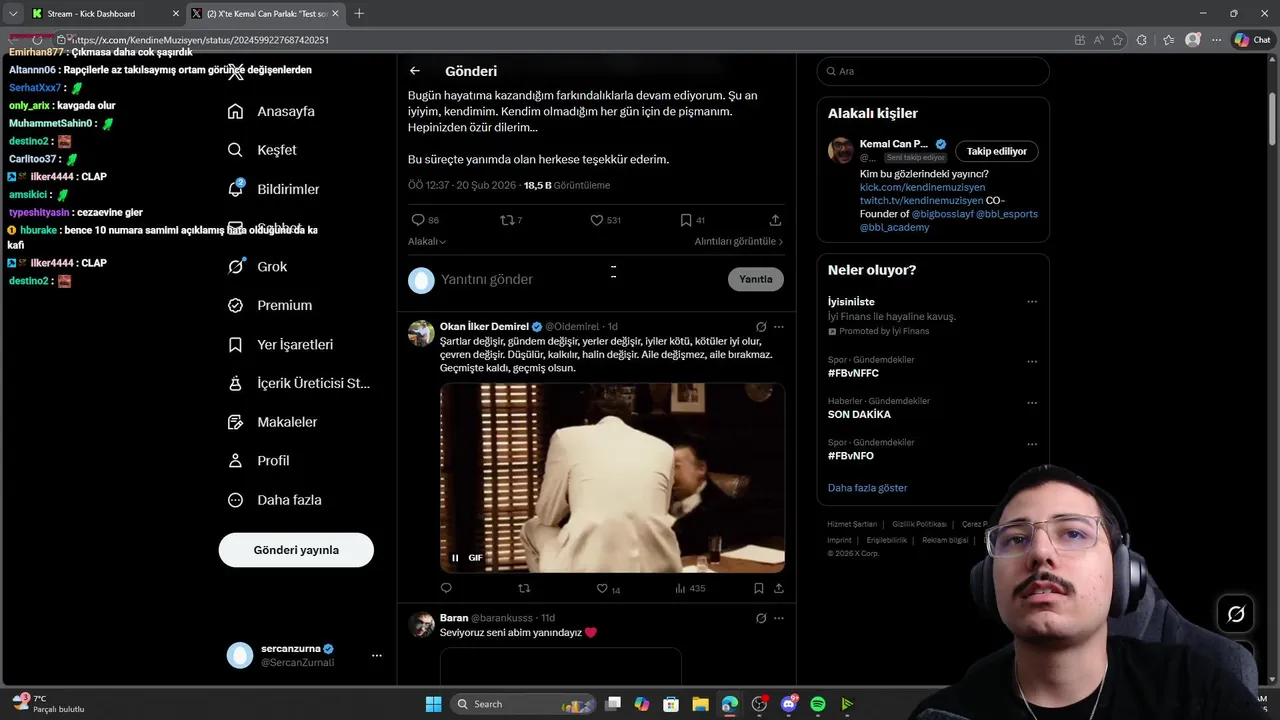This screenshot has width=1280, height=720.
Task: Expand the Alakalı reply sorting dropdown
Action: pos(427,241)
